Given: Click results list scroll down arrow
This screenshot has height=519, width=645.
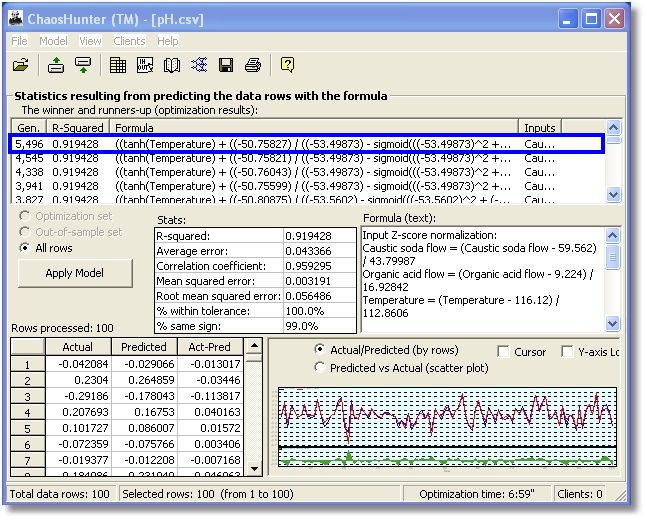Looking at the screenshot, I should pos(613,194).
